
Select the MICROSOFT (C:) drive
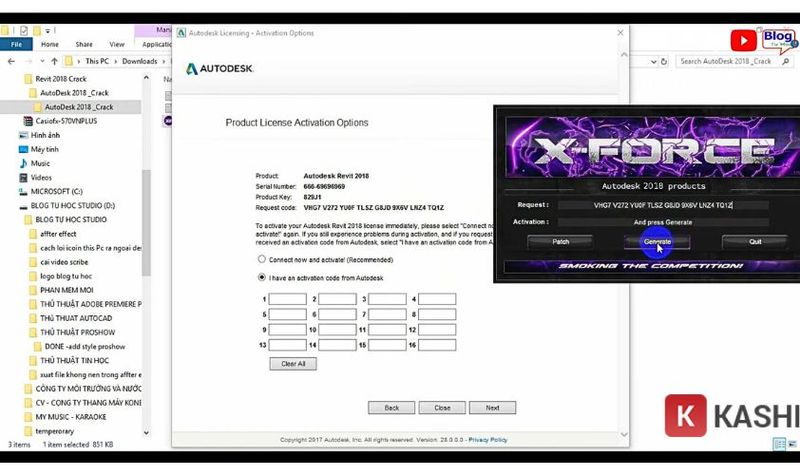coord(60,191)
